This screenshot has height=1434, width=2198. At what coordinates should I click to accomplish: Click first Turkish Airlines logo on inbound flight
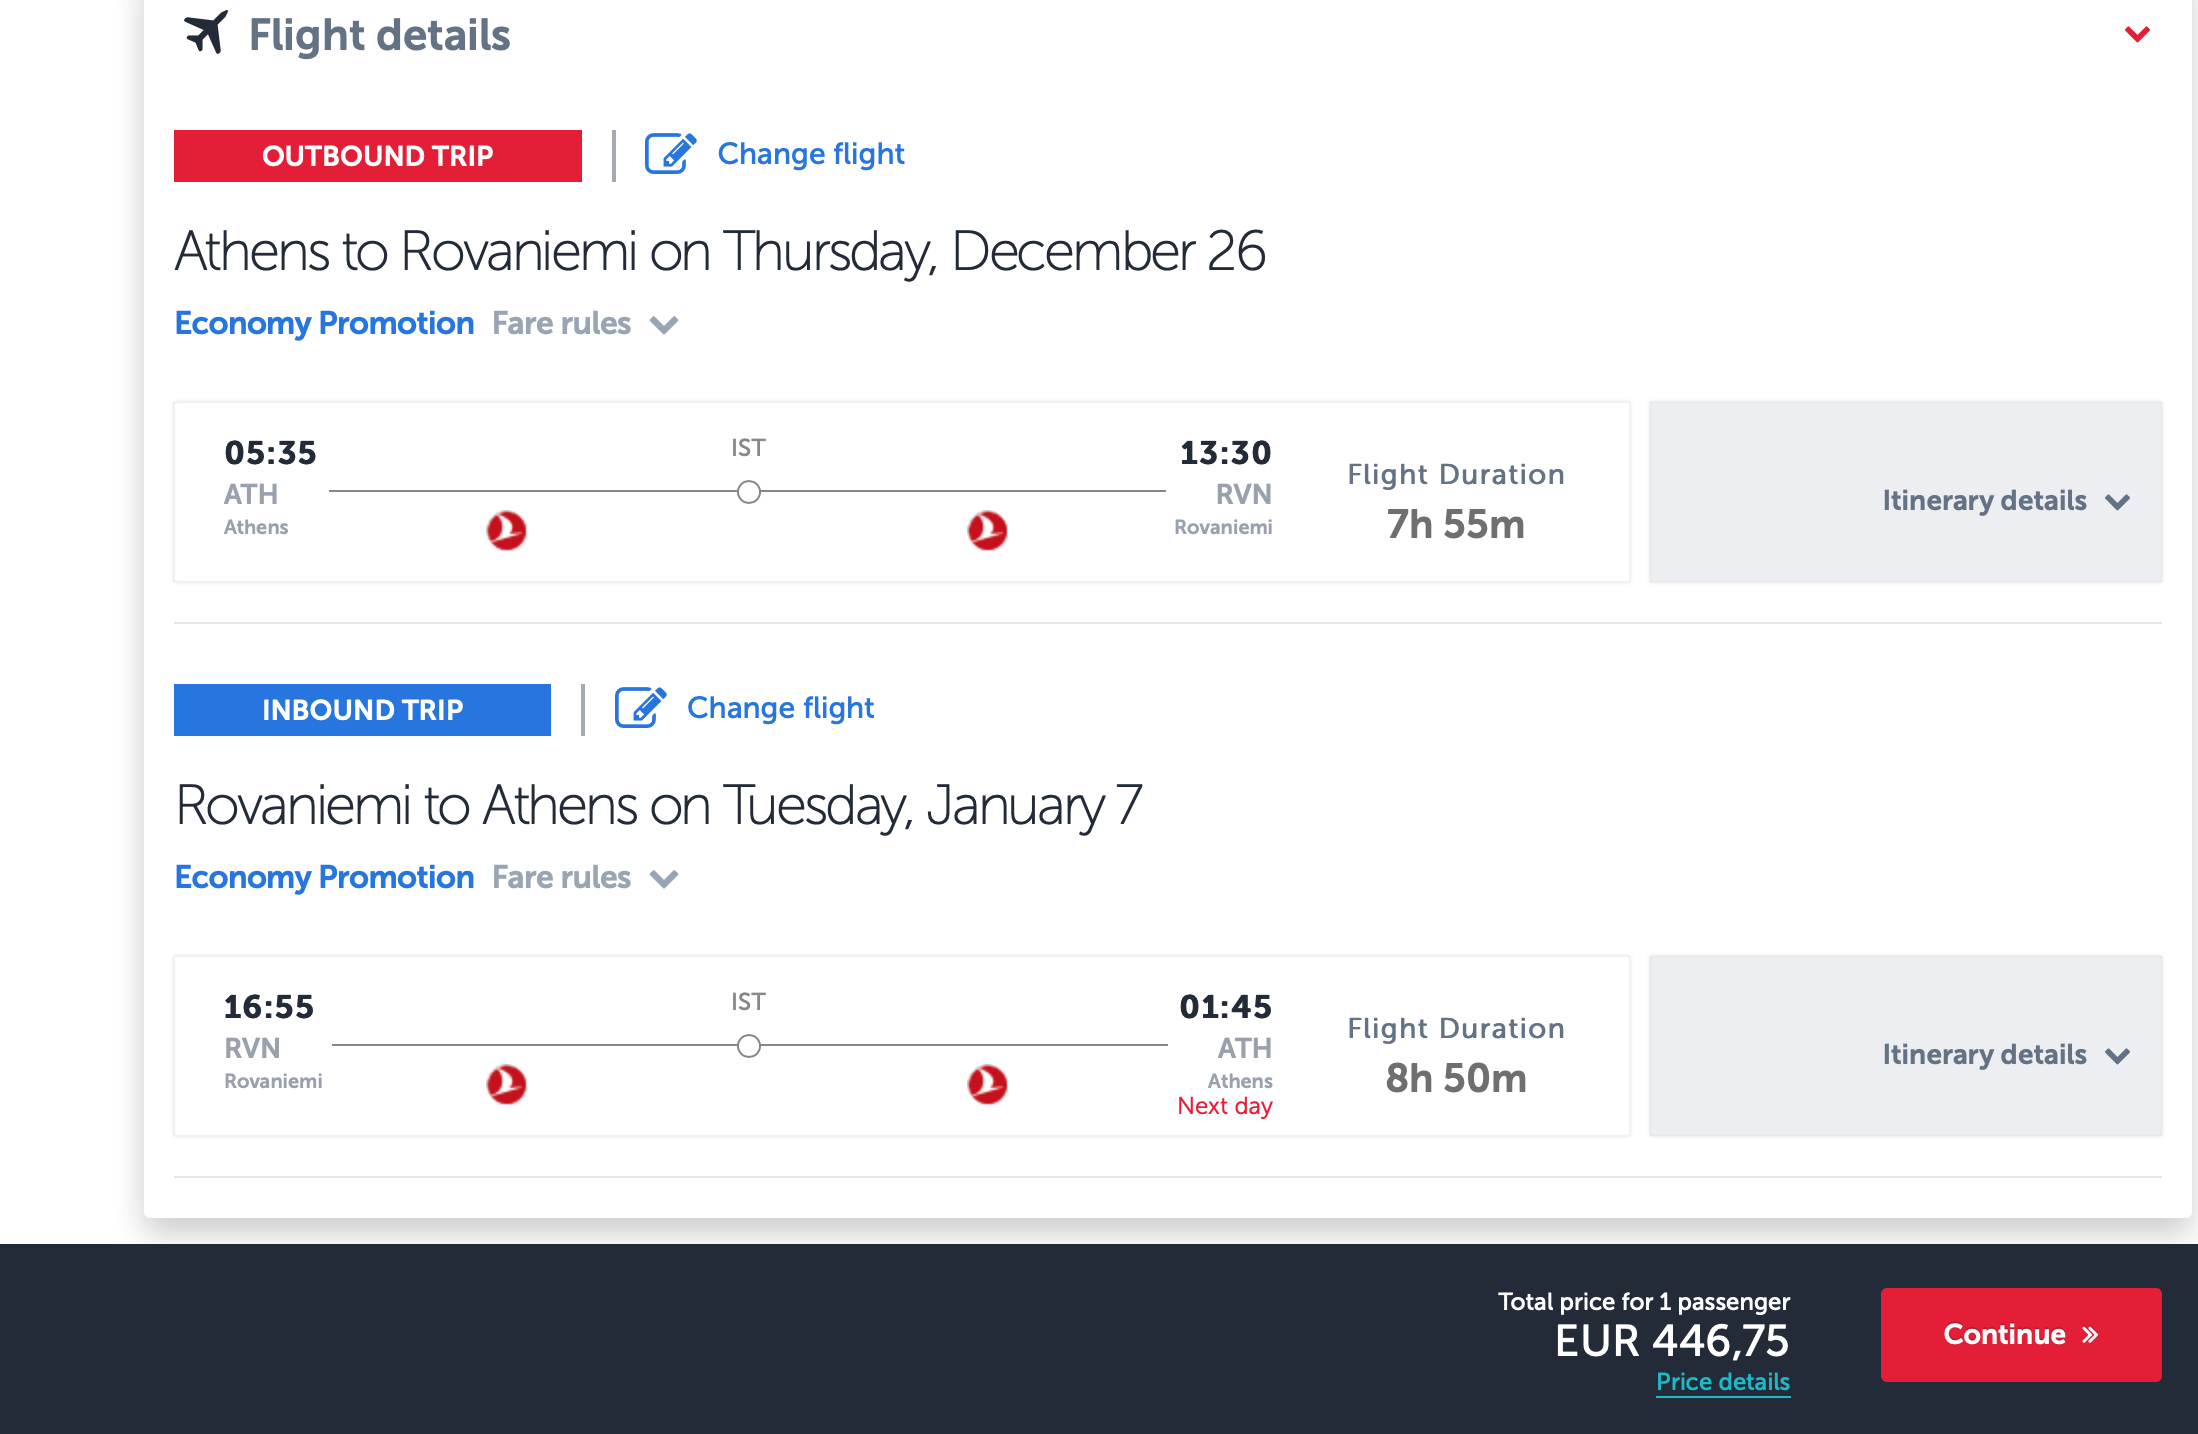click(506, 1084)
